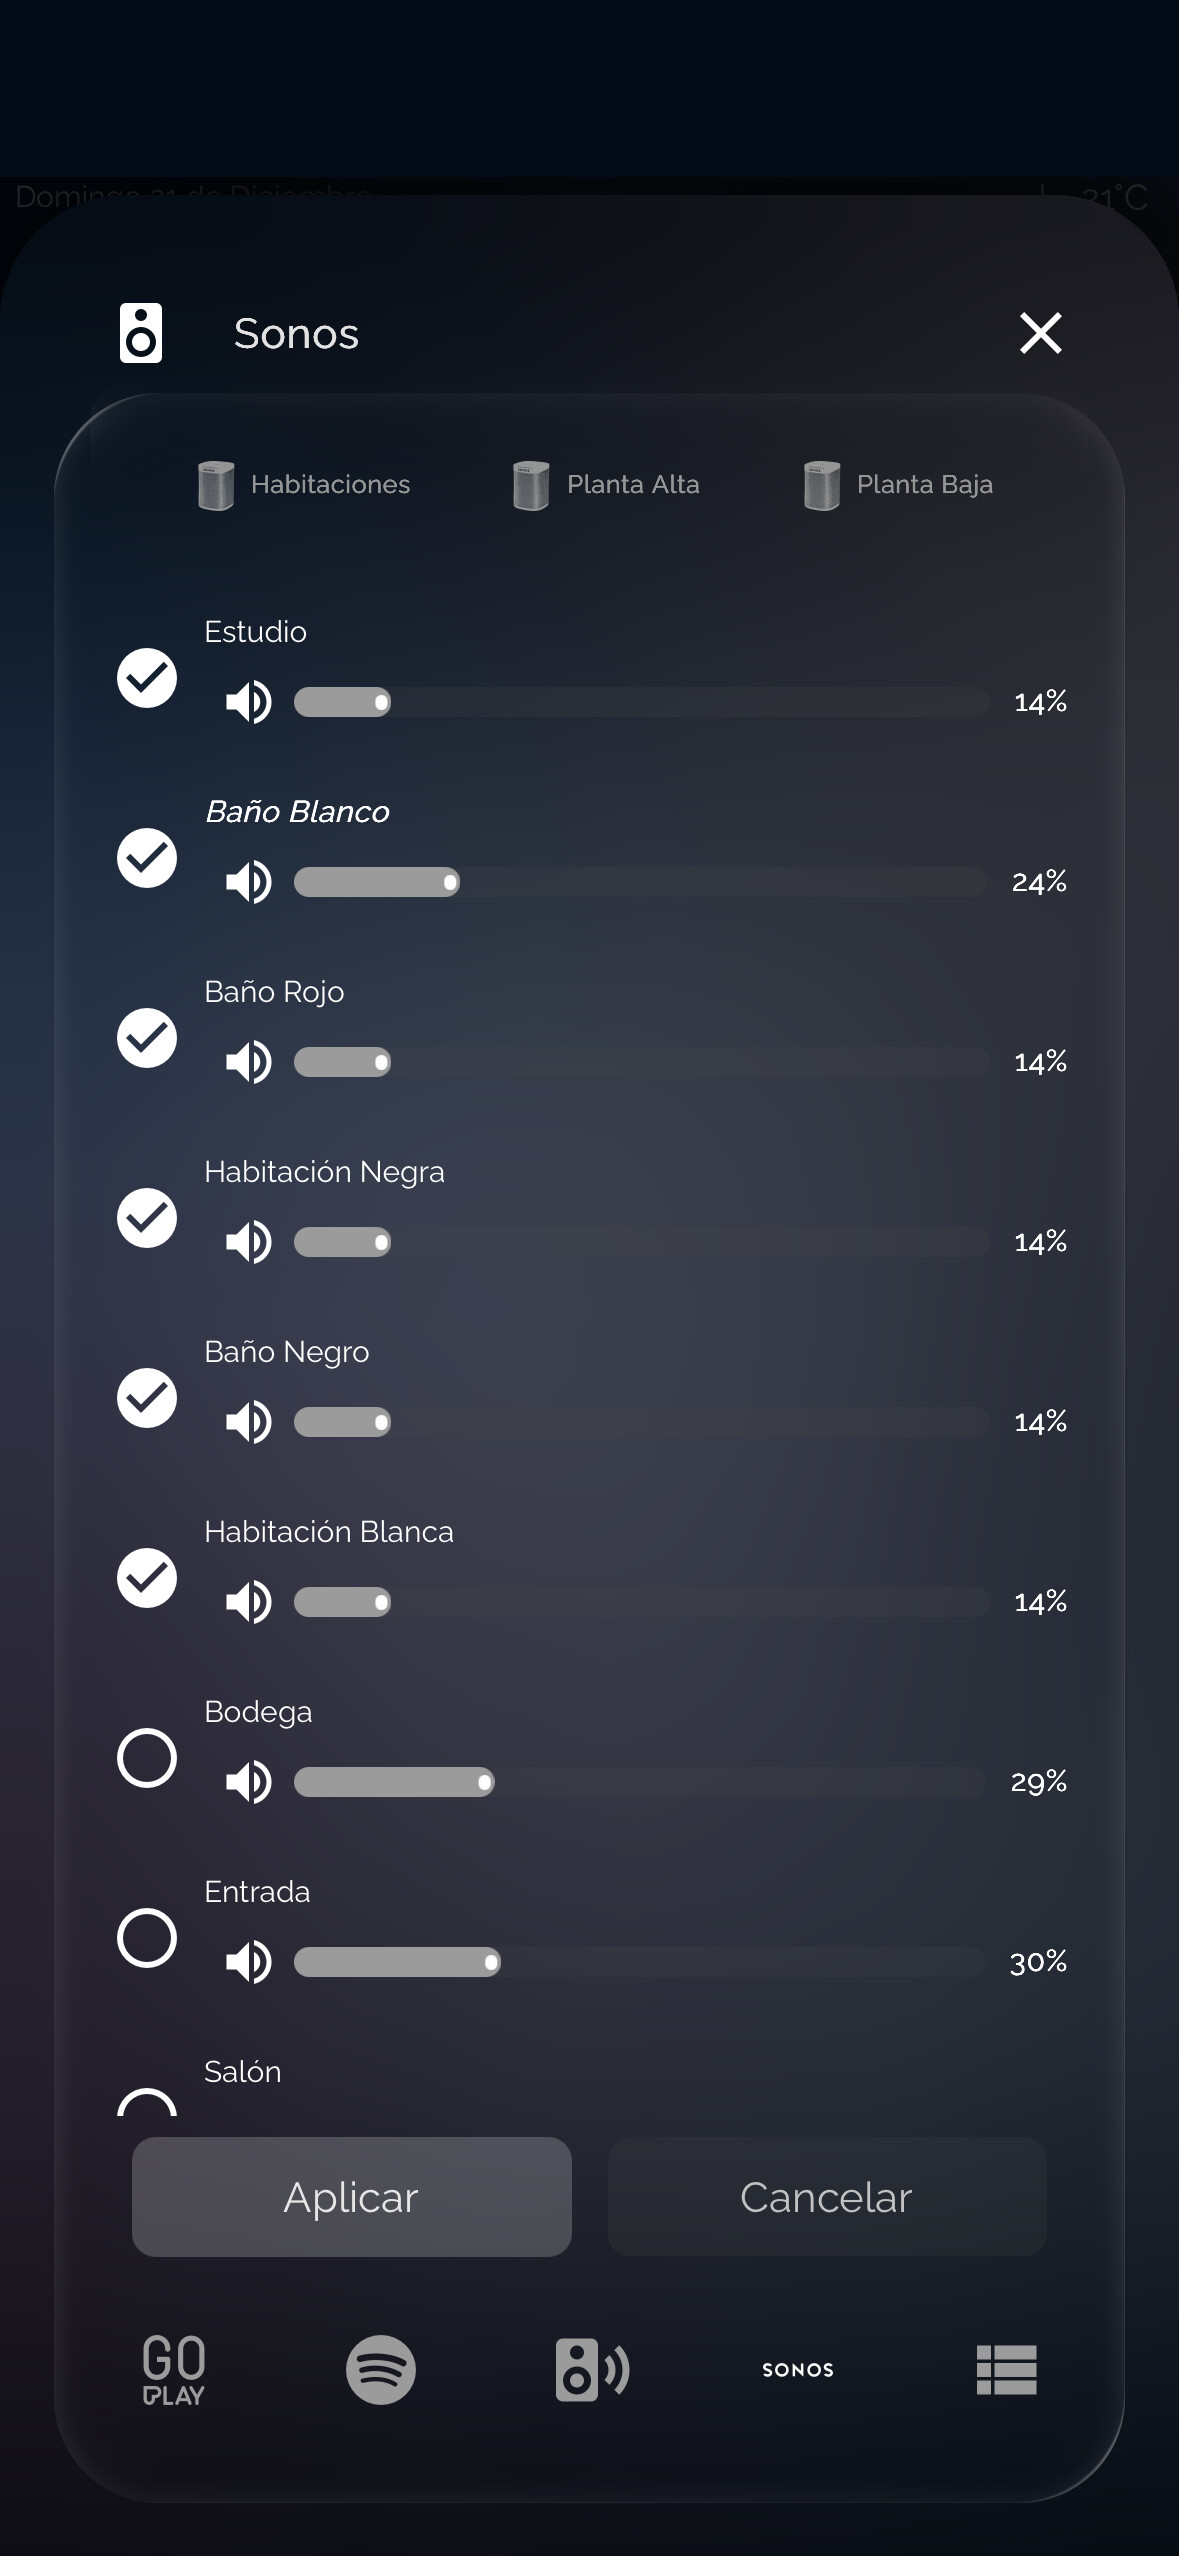Viewport: 1179px width, 2556px height.
Task: Tap the Sonos speaker icon in header
Action: pos(141,333)
